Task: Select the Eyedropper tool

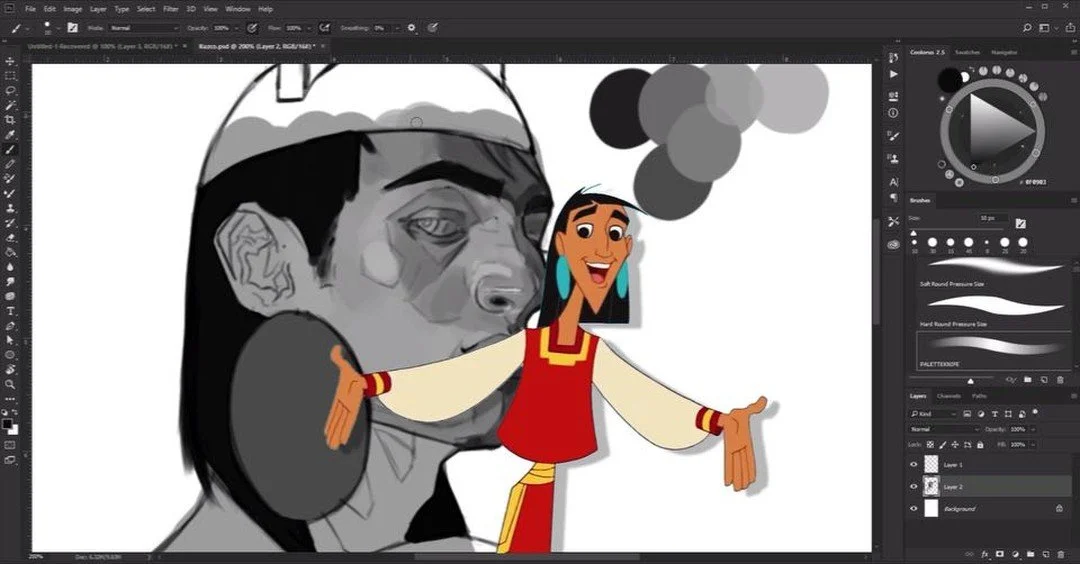Action: (x=10, y=134)
